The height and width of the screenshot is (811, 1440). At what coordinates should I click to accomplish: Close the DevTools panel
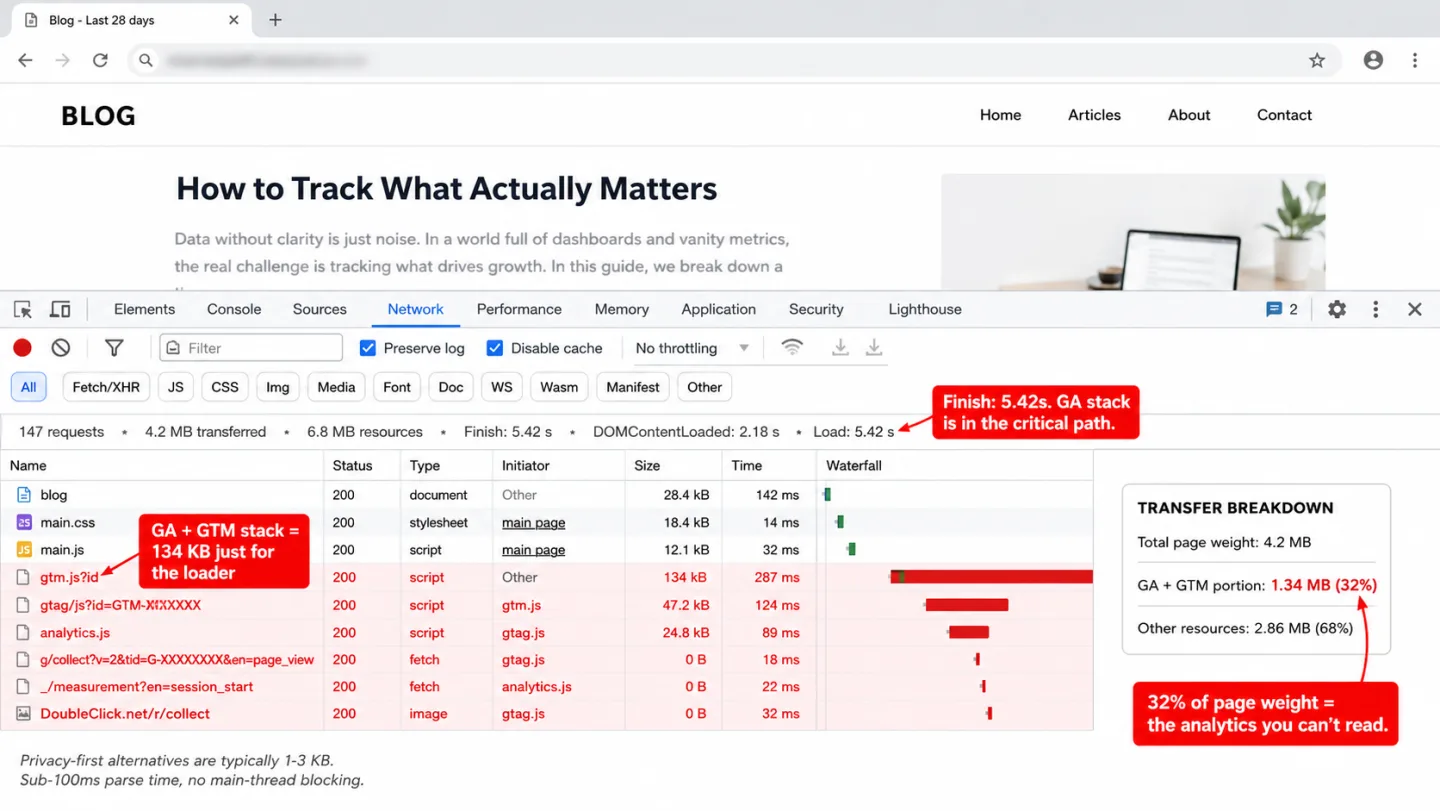[x=1414, y=310]
